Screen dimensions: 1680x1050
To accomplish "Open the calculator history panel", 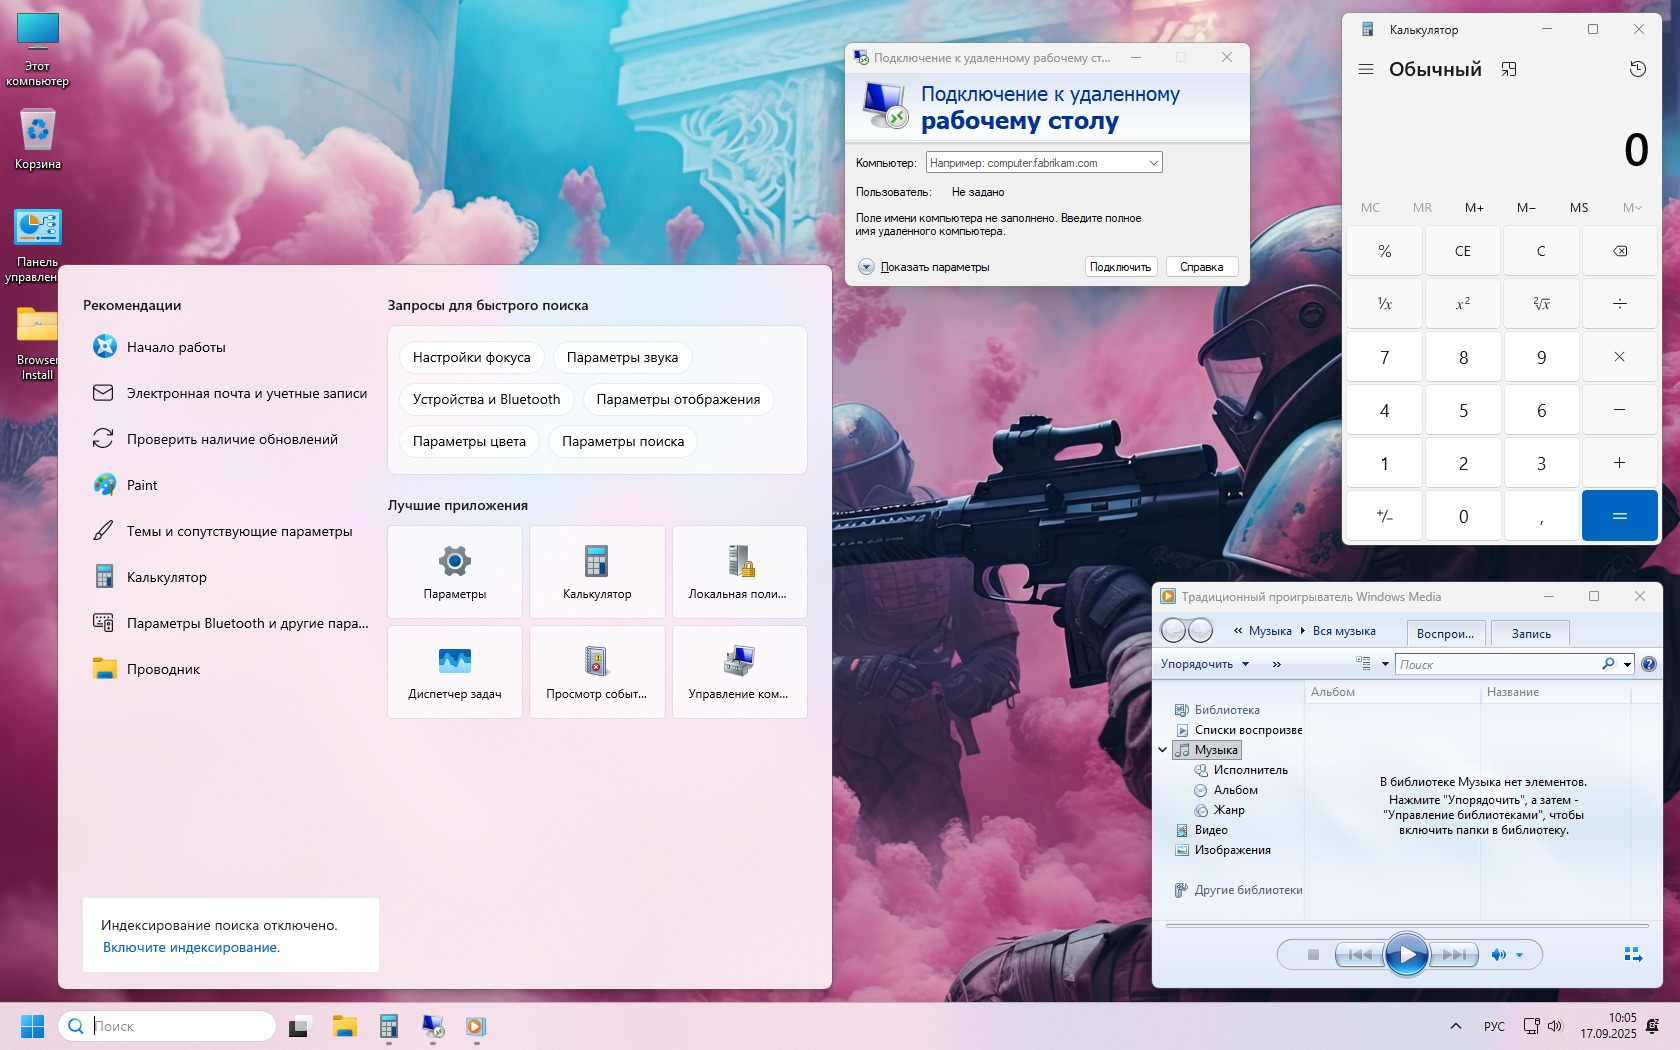I will click(x=1637, y=69).
